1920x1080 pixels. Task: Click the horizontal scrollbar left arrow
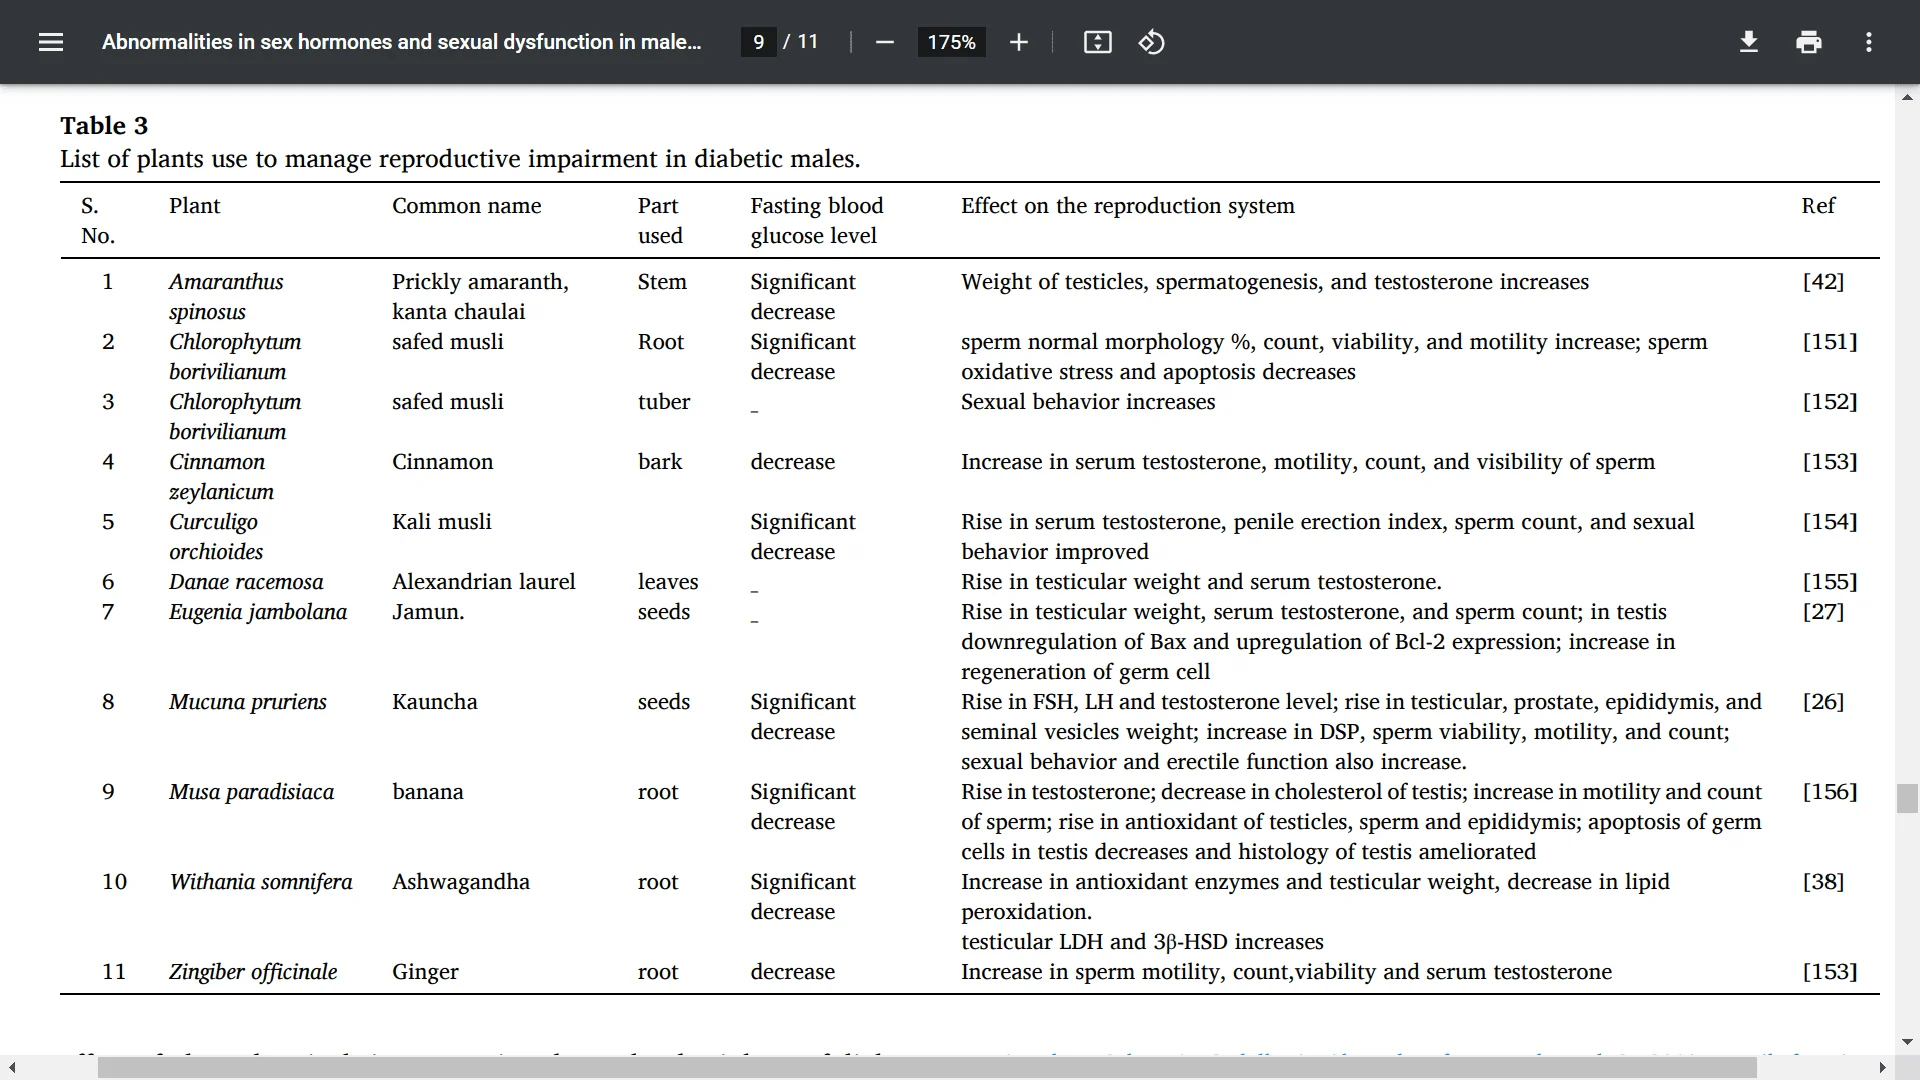point(11,1068)
